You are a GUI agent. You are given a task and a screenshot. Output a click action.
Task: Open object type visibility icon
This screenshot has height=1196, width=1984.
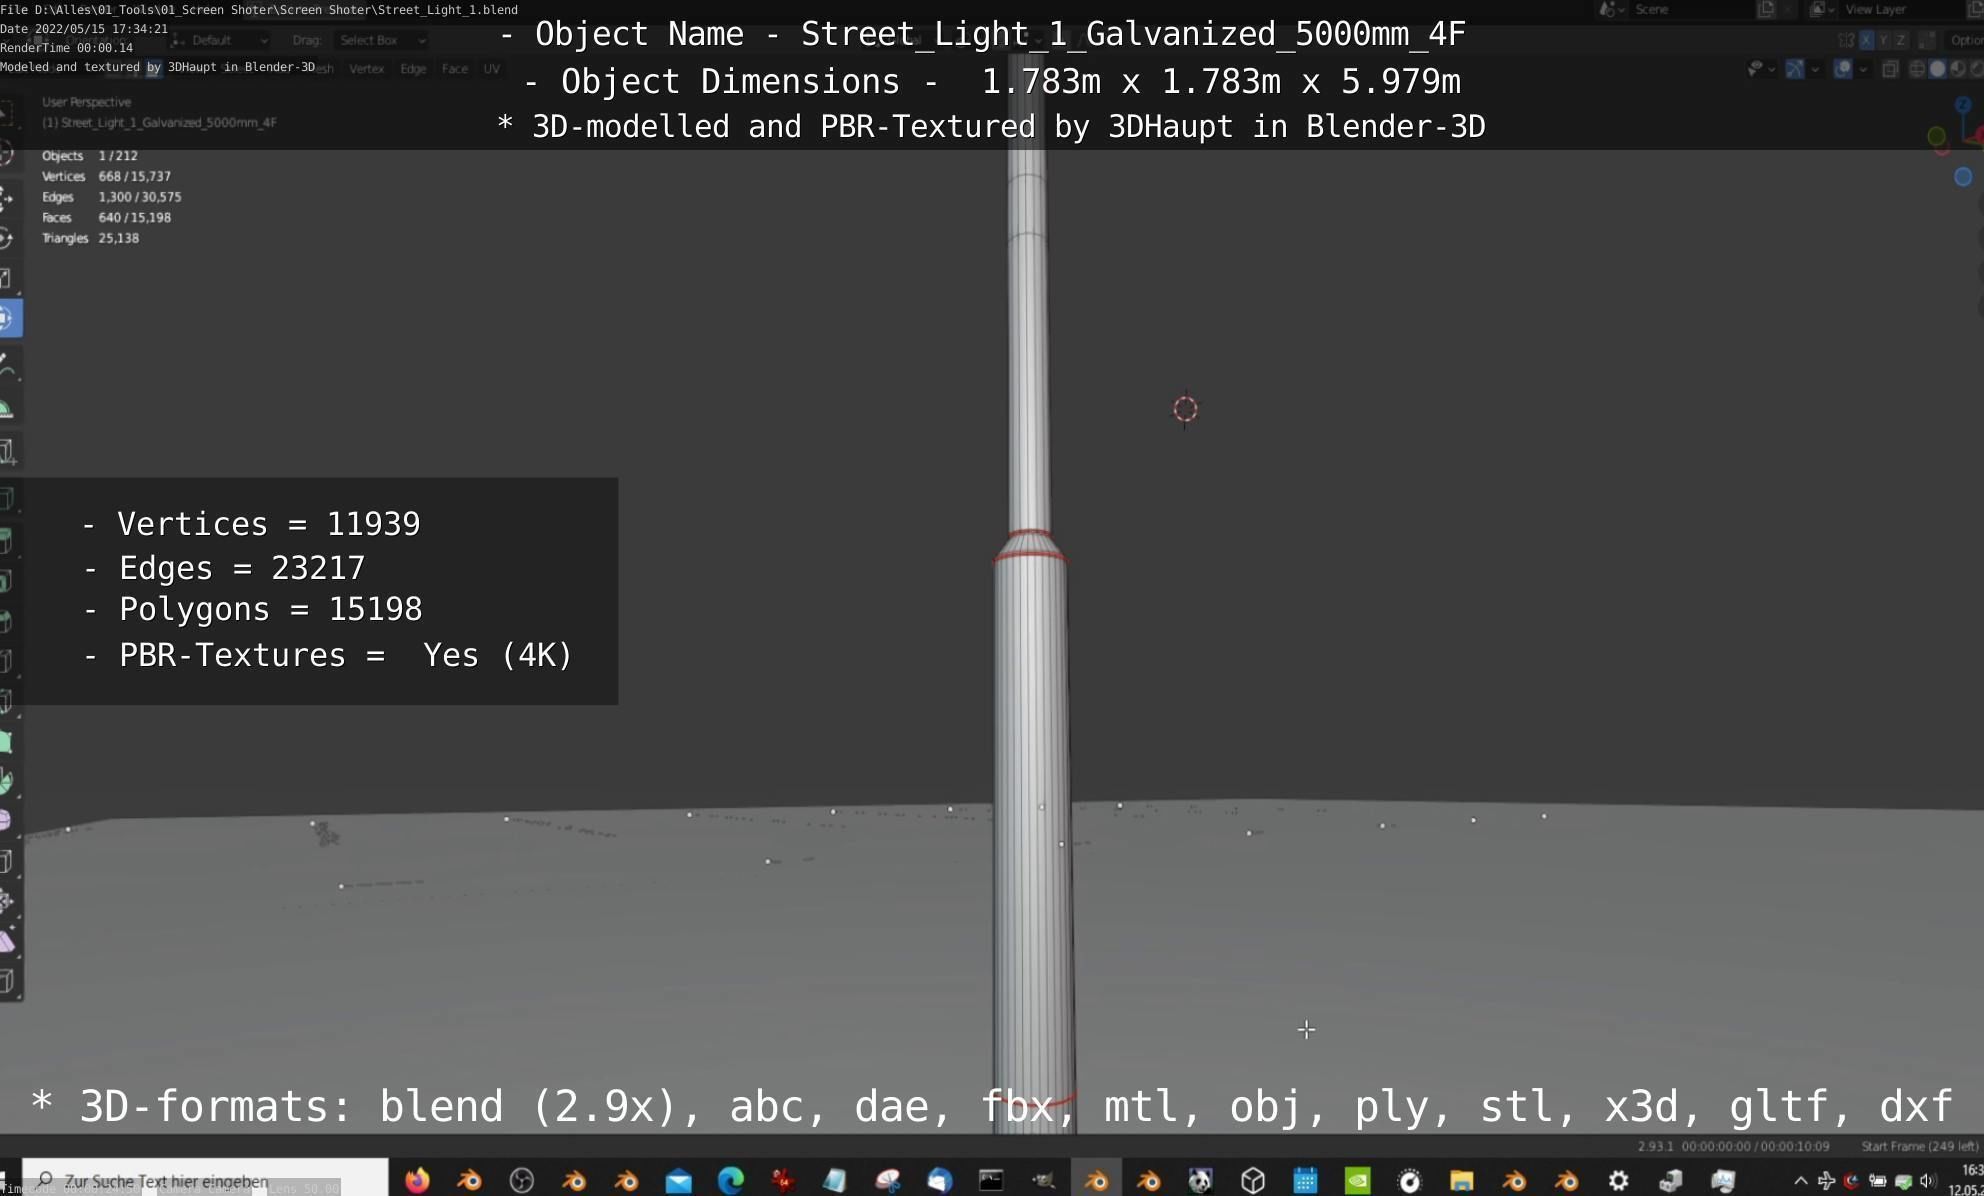point(1755,69)
